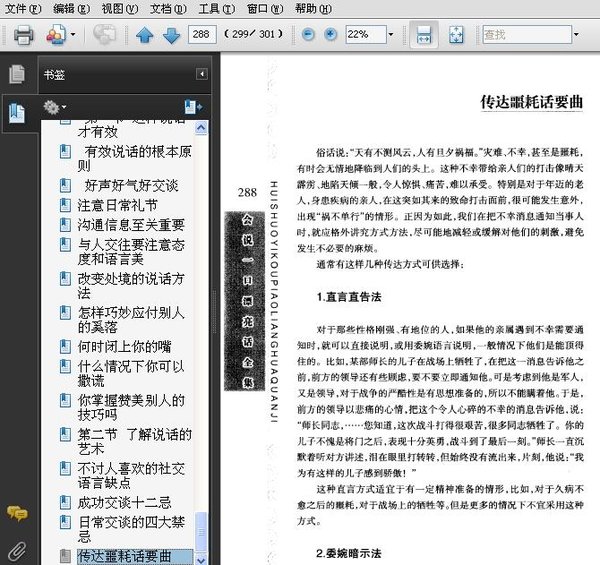
Task: Go to next page with down arrow
Action: (x=171, y=35)
